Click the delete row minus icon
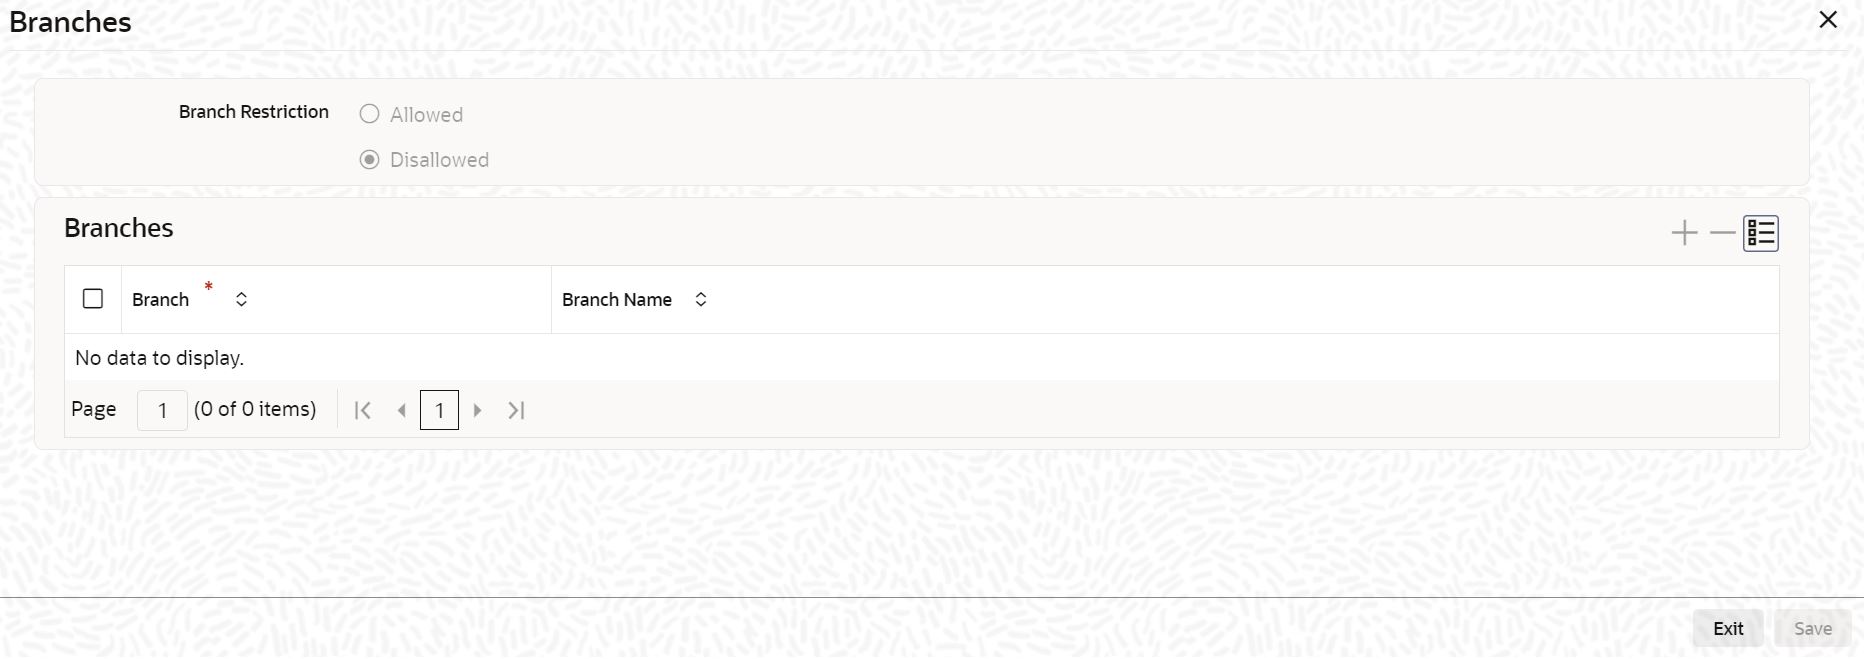 click(x=1722, y=233)
